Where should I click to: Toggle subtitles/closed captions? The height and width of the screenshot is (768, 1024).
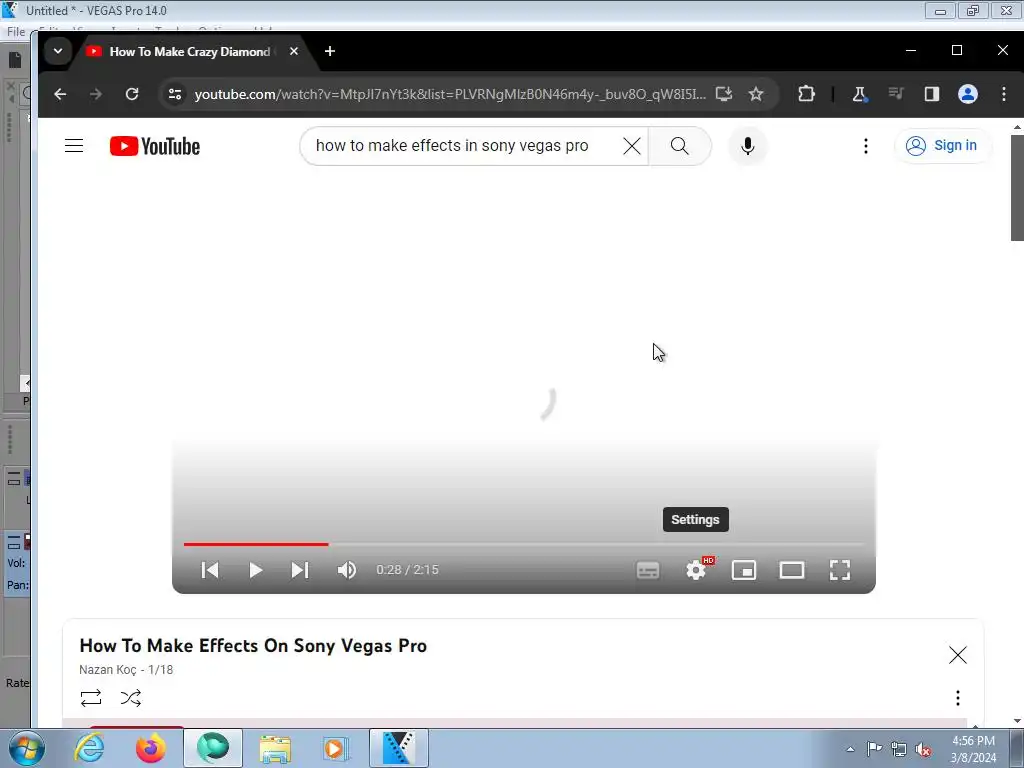[648, 570]
